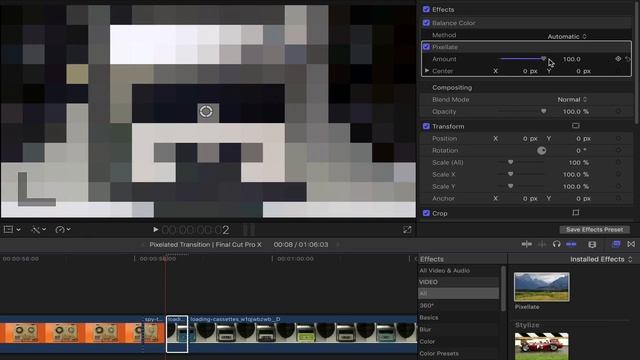Open the Blend Mode Normal dropdown
Viewport: 640px width, 360px height.
(x=572, y=100)
